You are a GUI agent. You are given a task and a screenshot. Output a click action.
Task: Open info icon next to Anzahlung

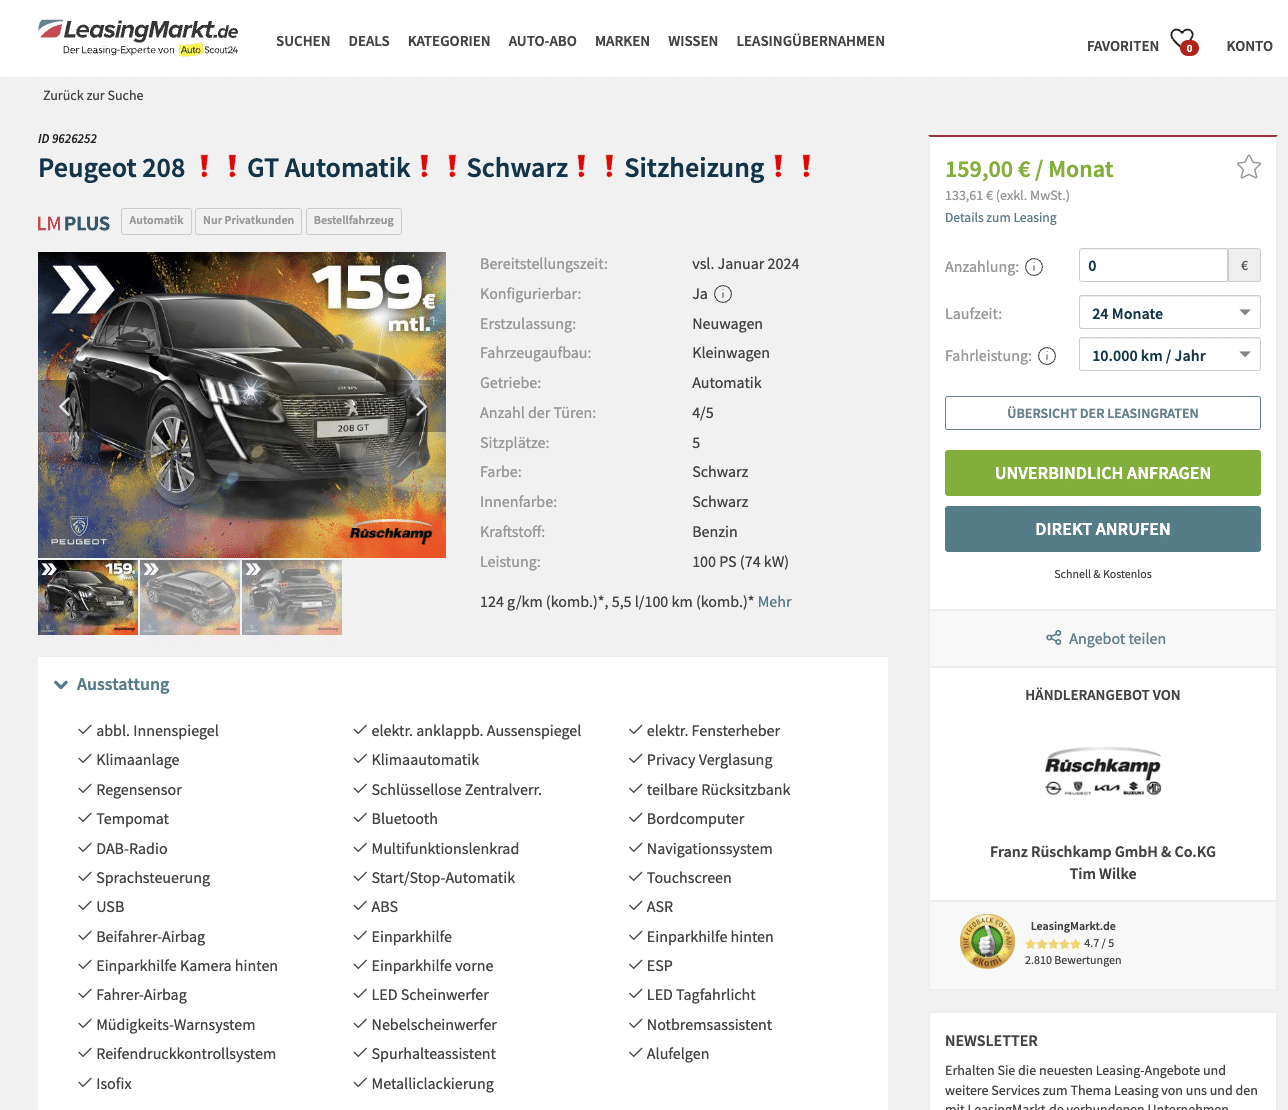point(1034,267)
